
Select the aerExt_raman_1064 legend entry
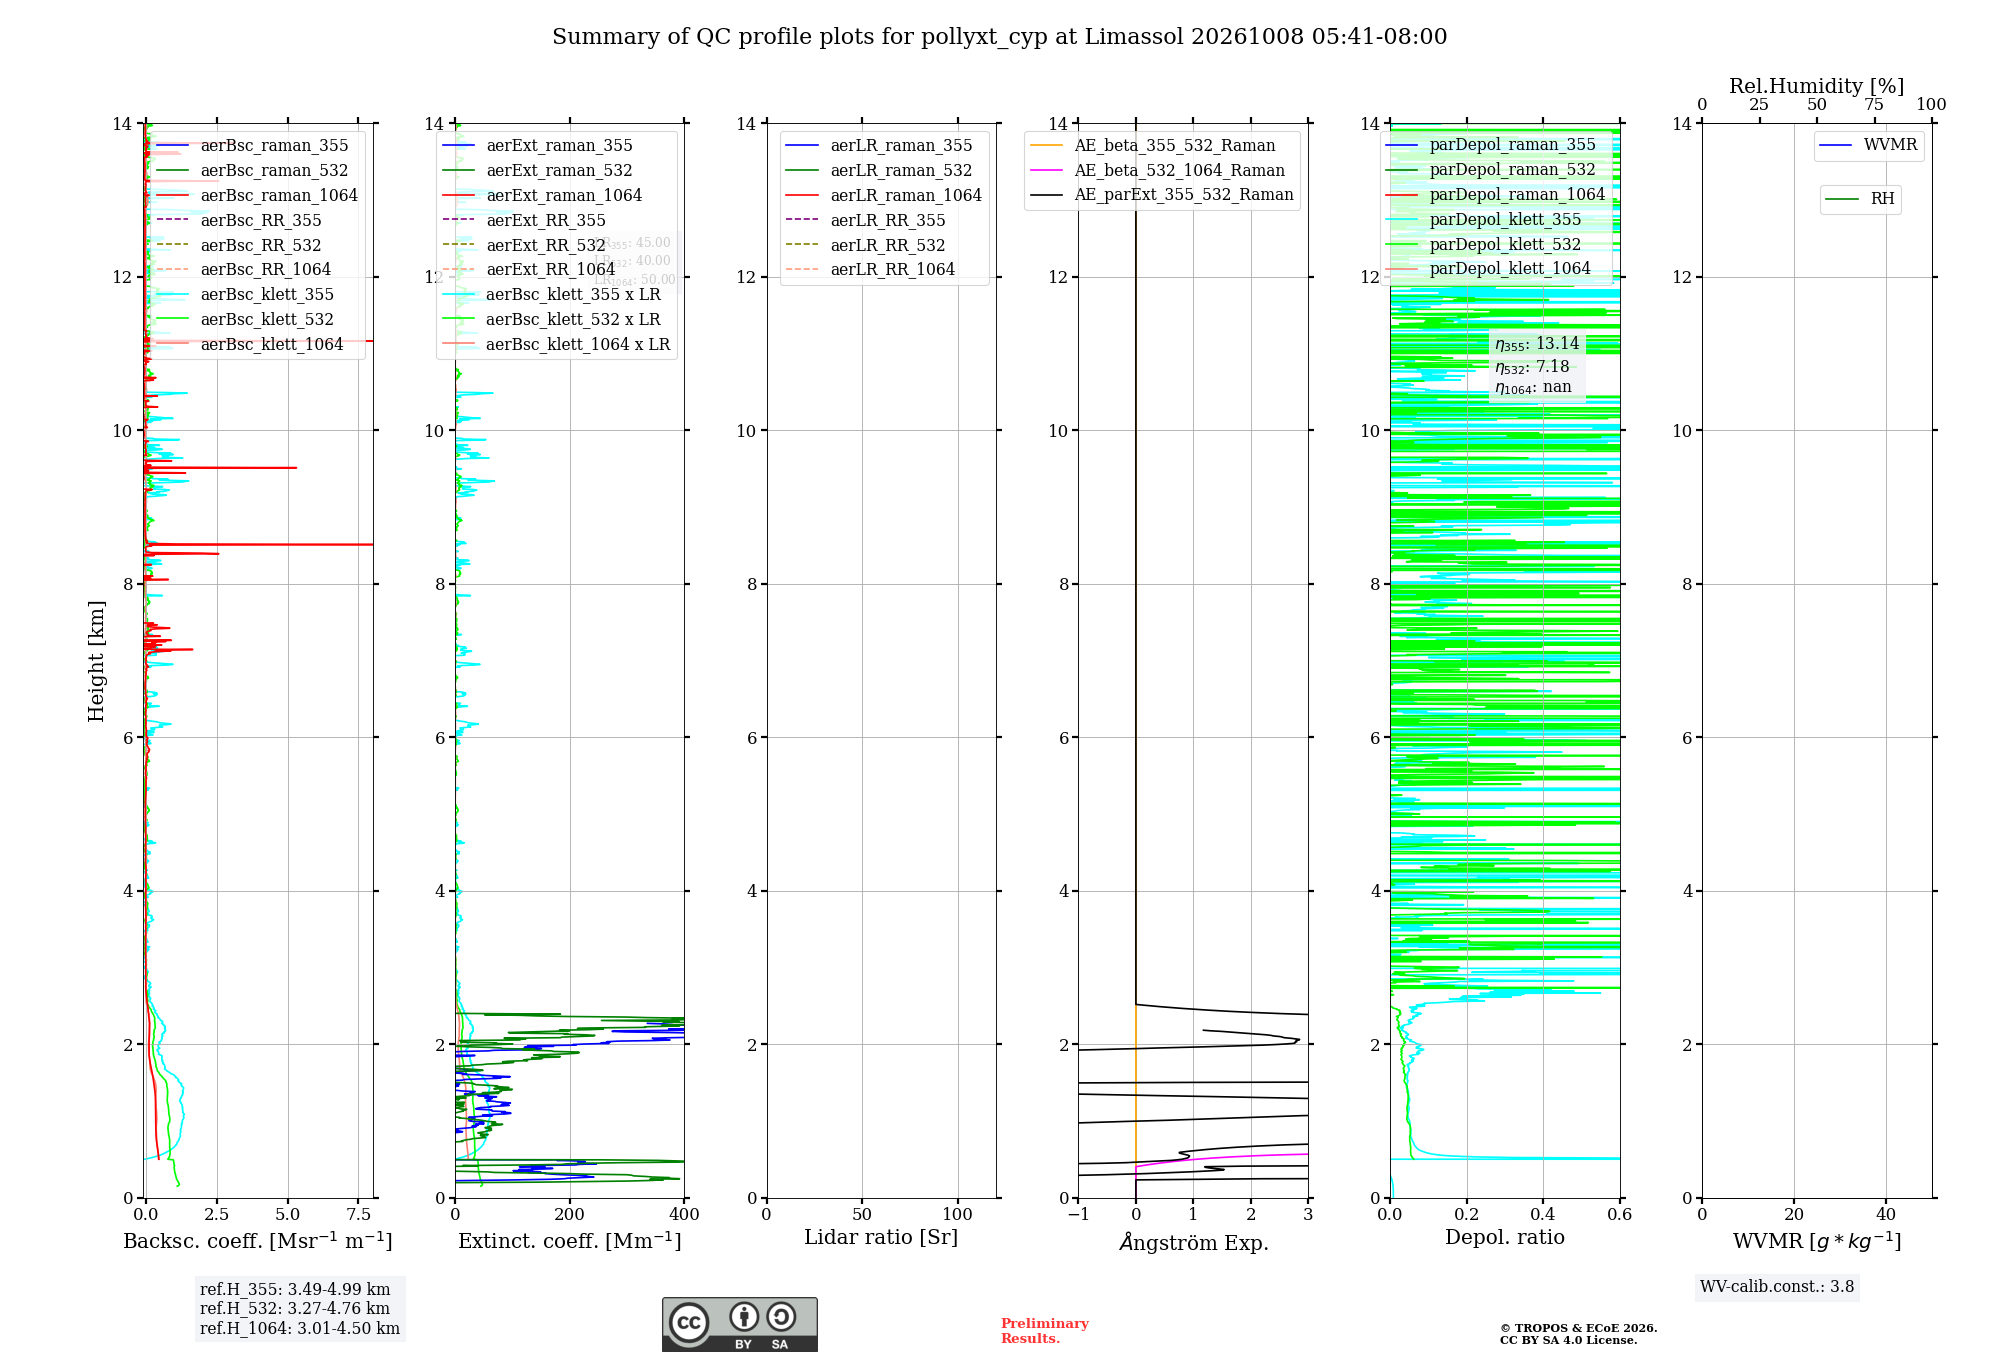click(x=542, y=195)
